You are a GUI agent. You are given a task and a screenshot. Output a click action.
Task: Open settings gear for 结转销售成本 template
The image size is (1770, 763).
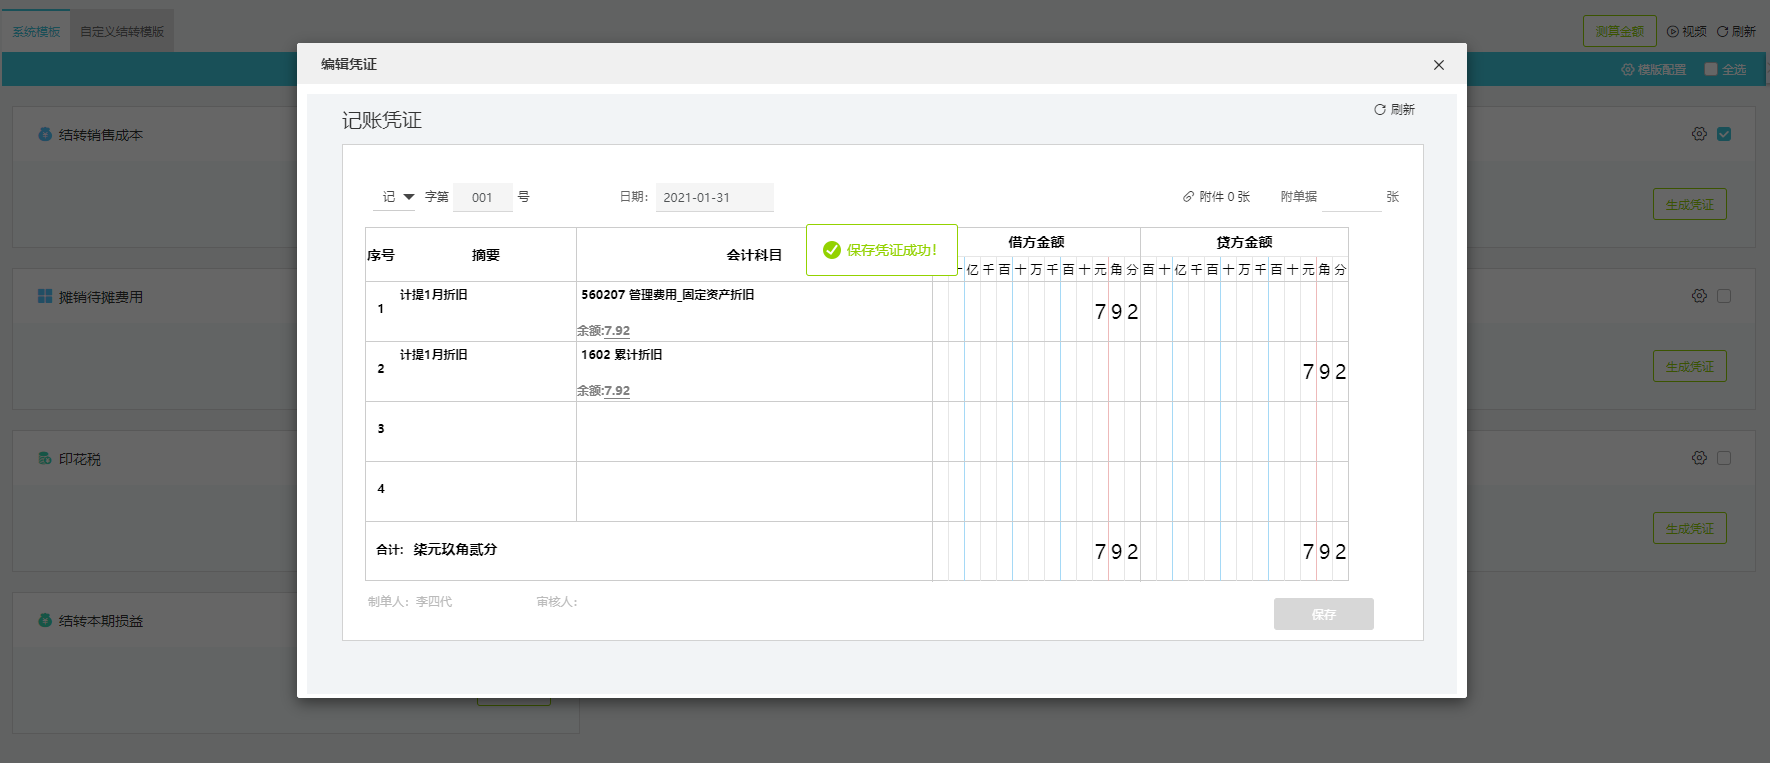pos(1699,134)
